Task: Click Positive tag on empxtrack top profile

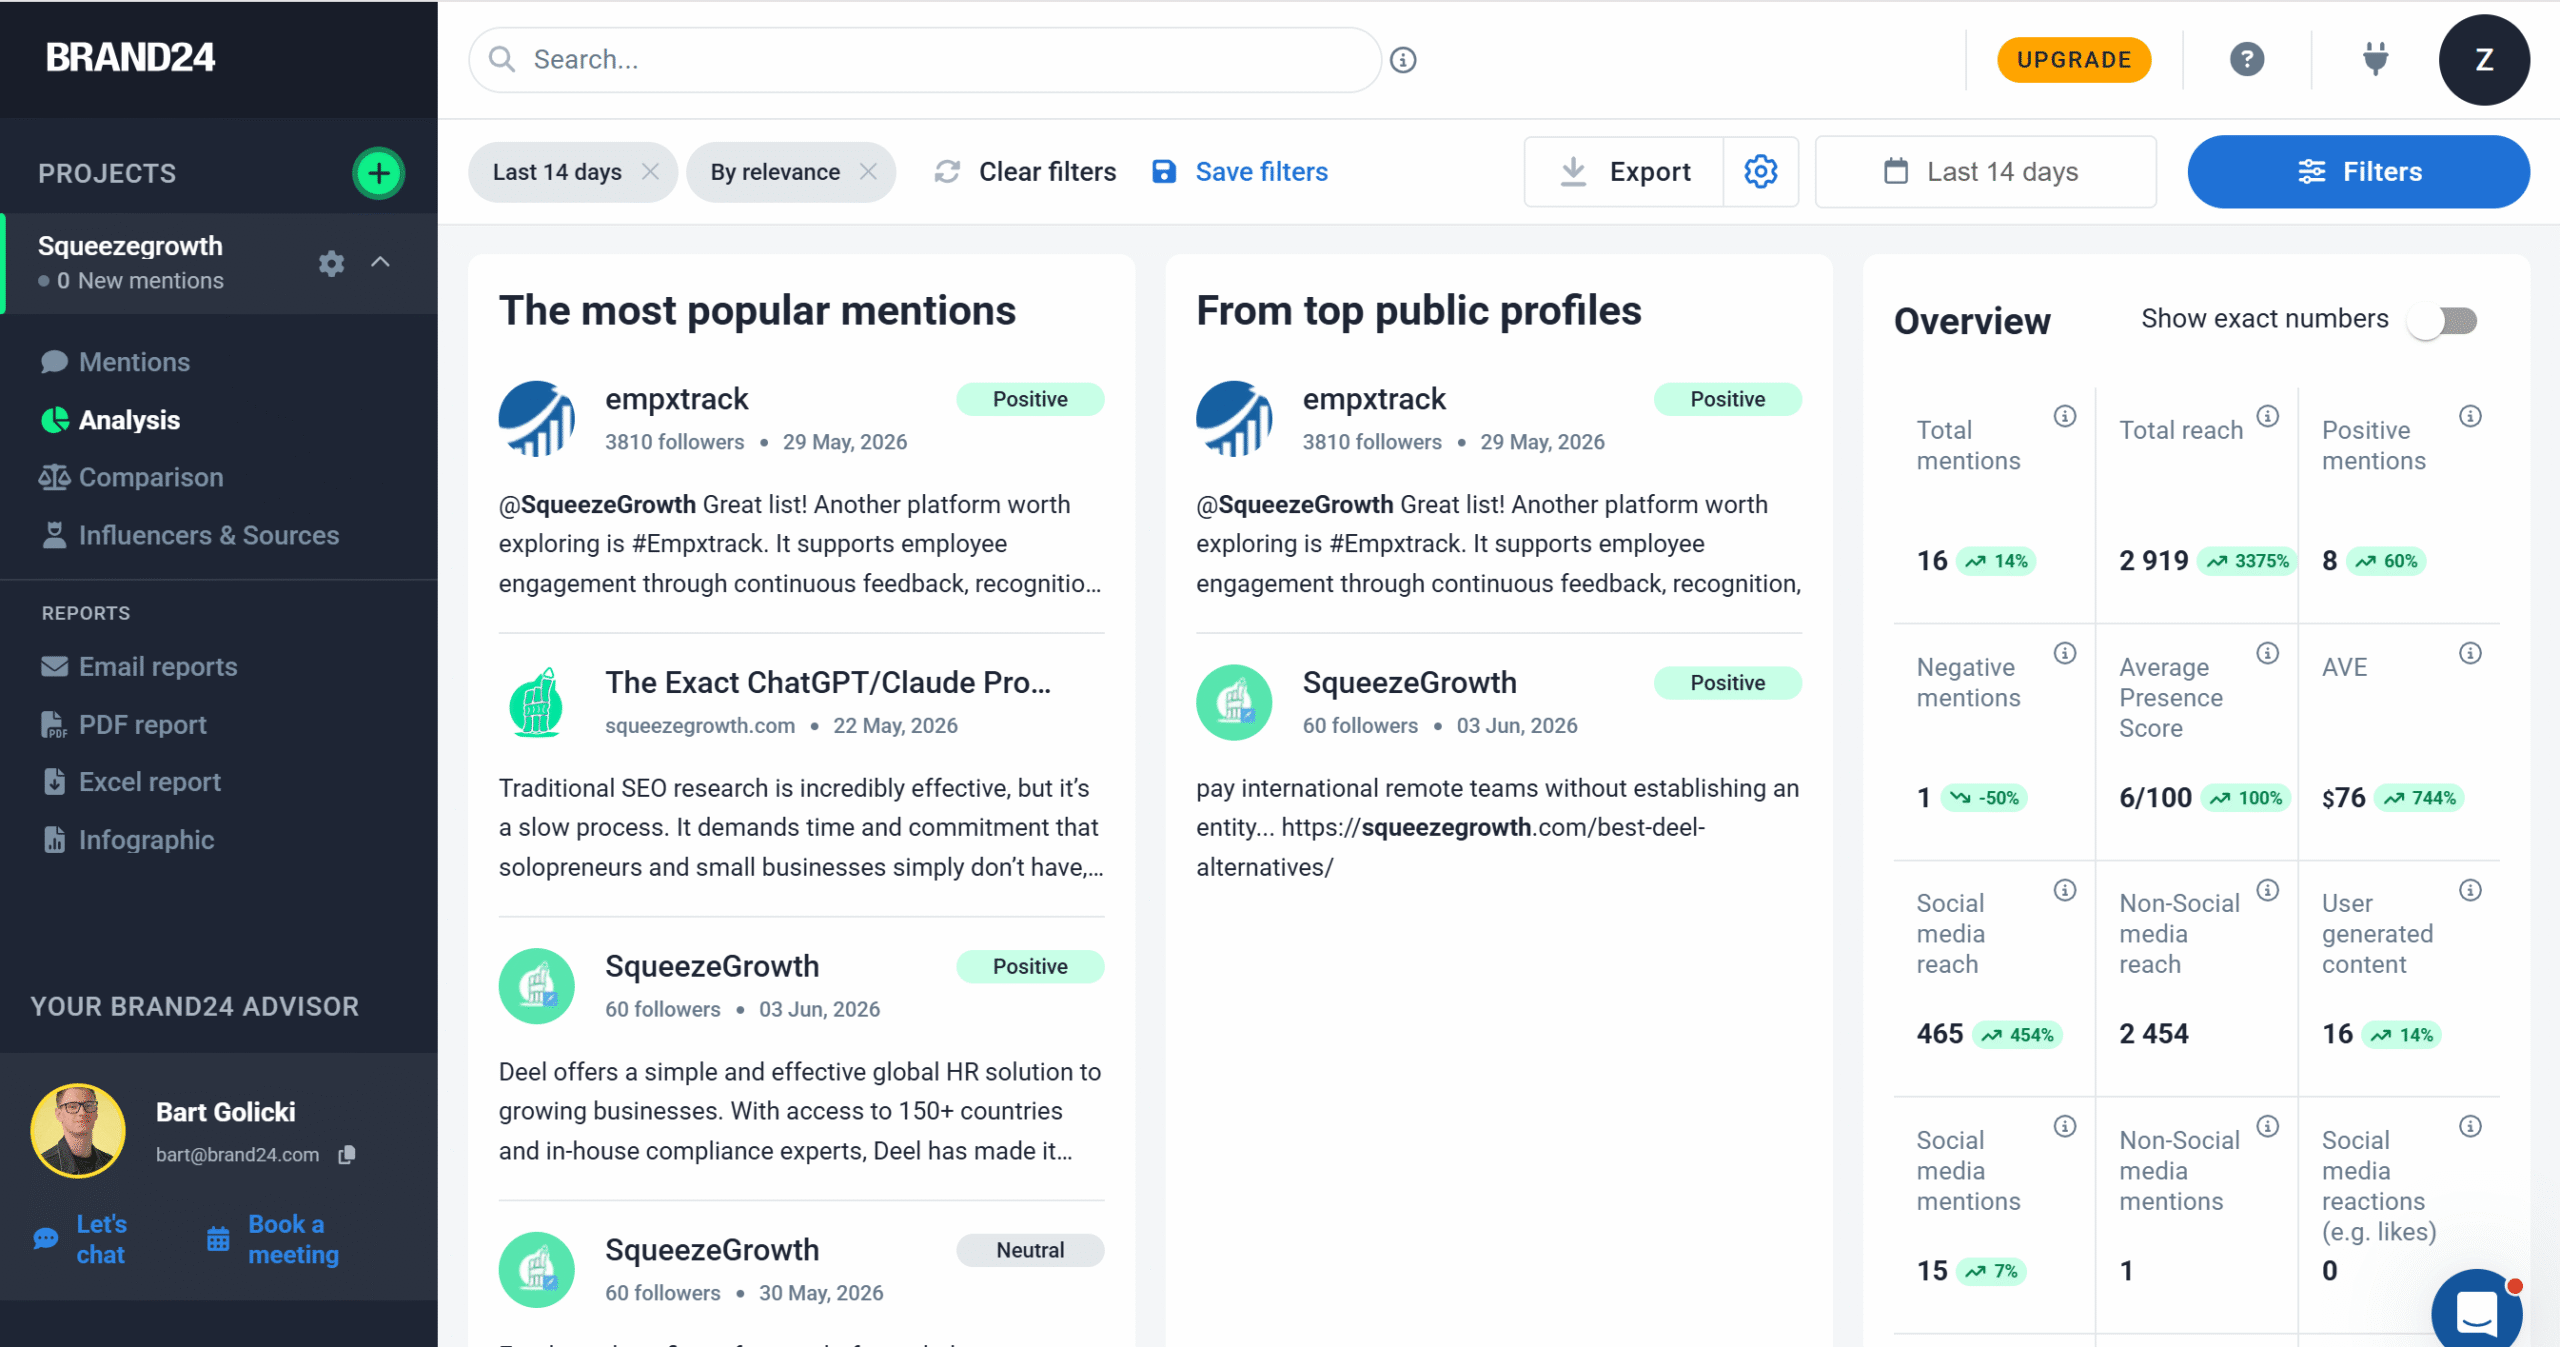Action: click(x=1728, y=399)
